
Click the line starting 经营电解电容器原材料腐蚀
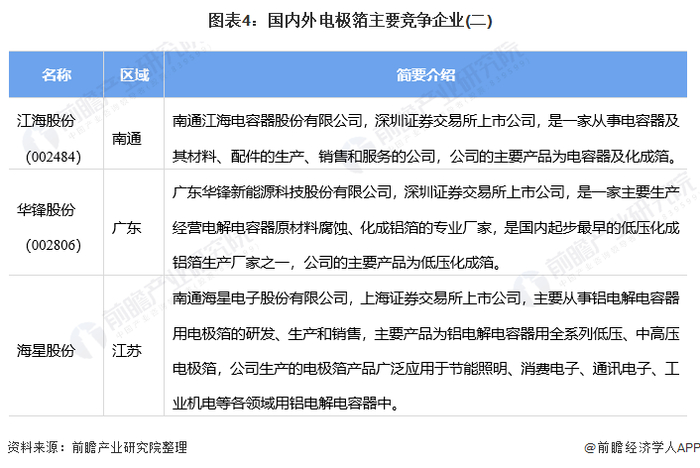425,228
